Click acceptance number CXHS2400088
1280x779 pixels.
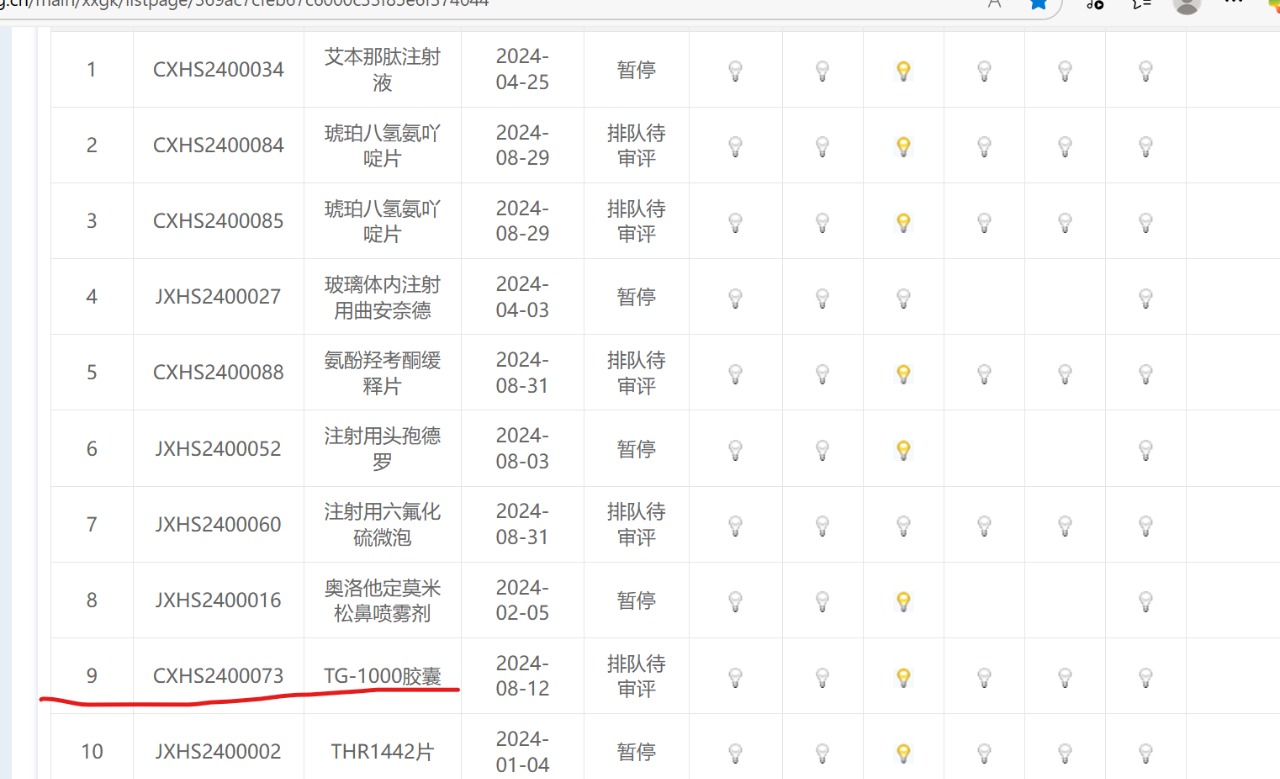click(218, 372)
